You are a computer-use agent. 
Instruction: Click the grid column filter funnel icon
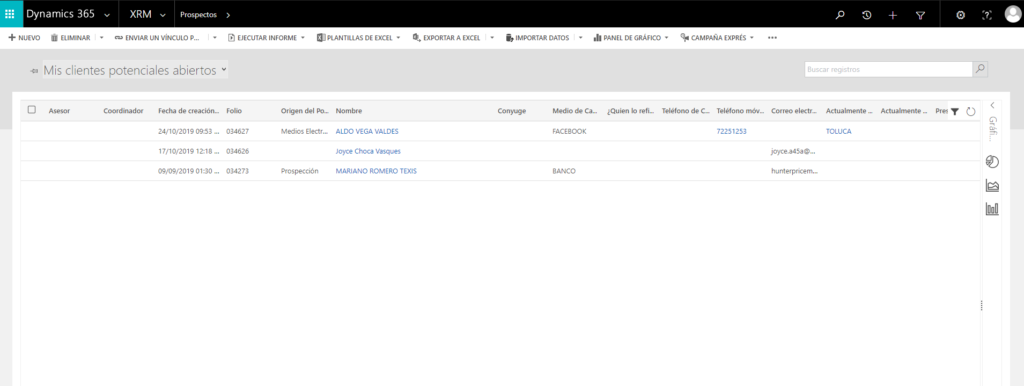954,112
